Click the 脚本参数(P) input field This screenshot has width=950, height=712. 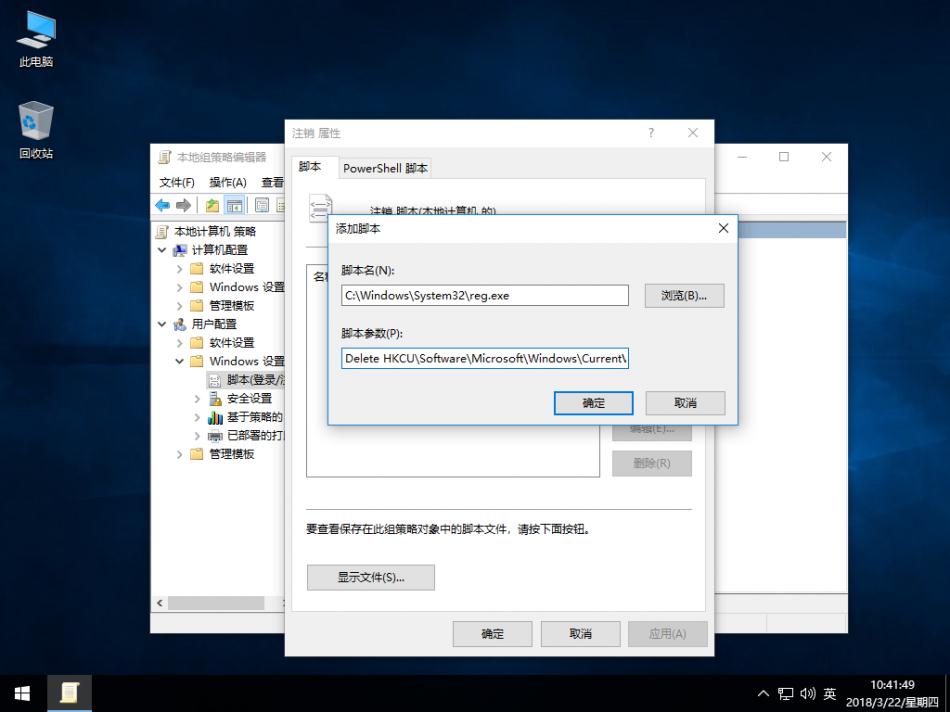click(x=485, y=359)
